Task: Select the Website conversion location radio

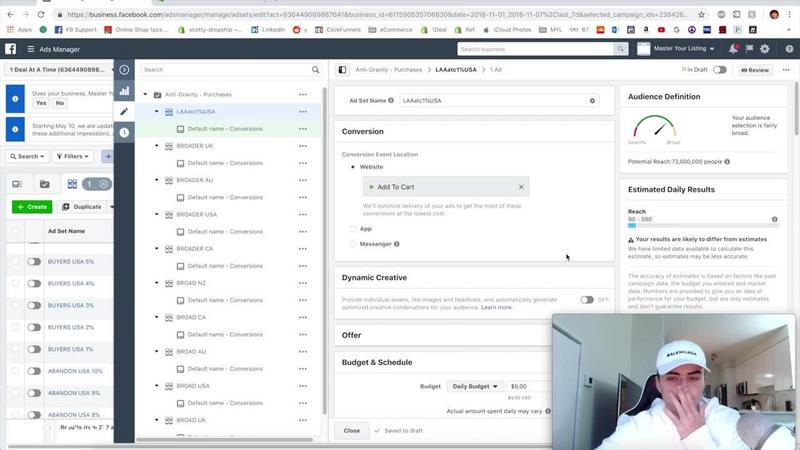Action: pos(353,167)
